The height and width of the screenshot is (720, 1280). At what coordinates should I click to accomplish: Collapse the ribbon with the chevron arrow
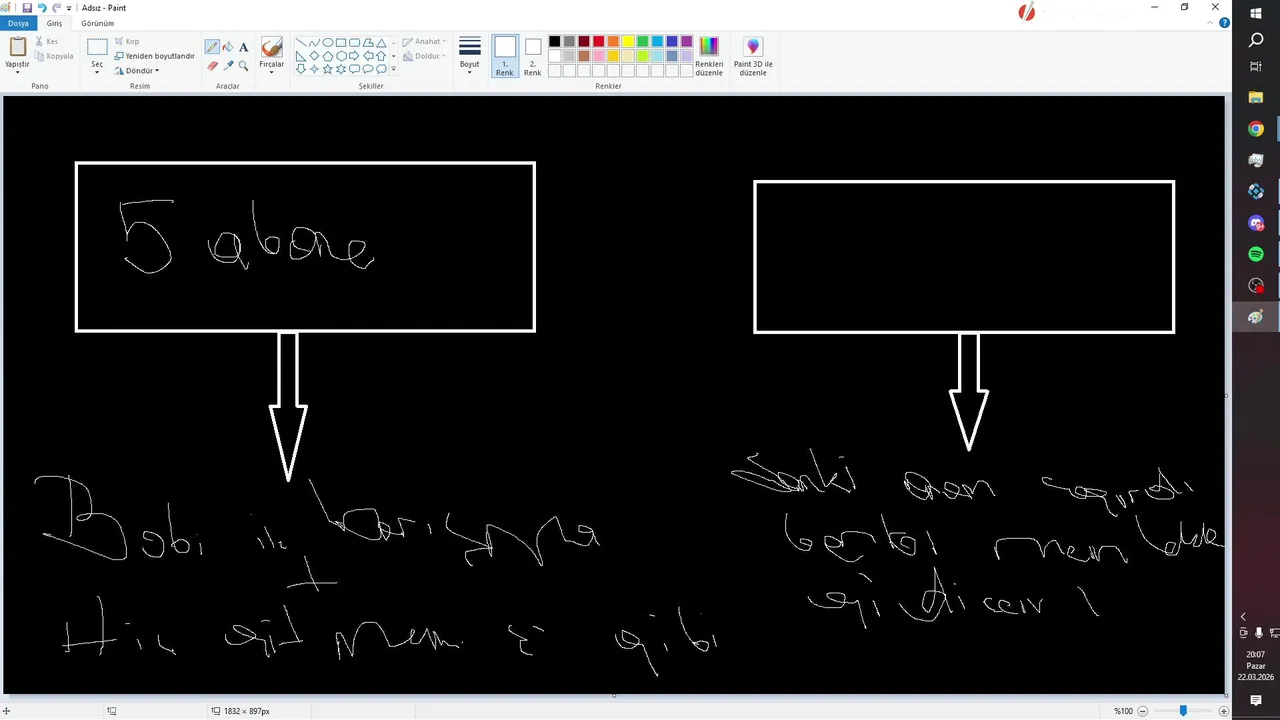pos(1212,23)
